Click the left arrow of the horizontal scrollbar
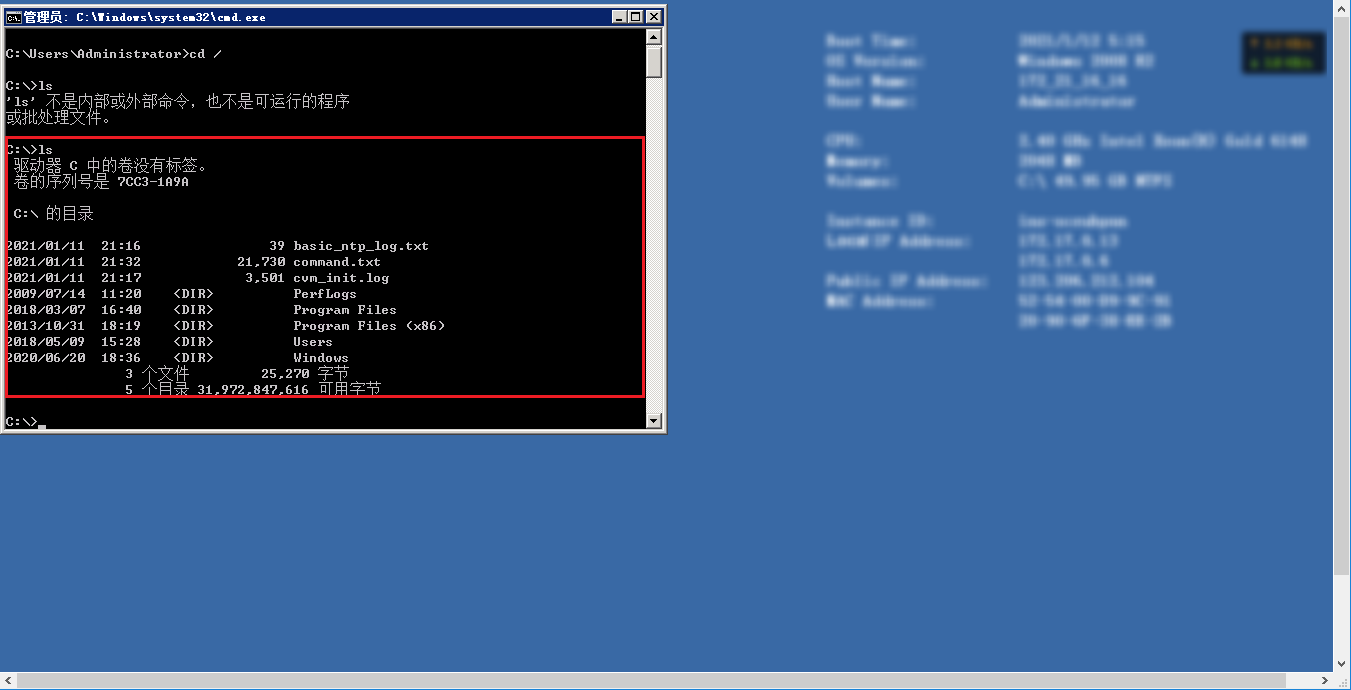Viewport: 1351px width, 690px height. coord(8,682)
